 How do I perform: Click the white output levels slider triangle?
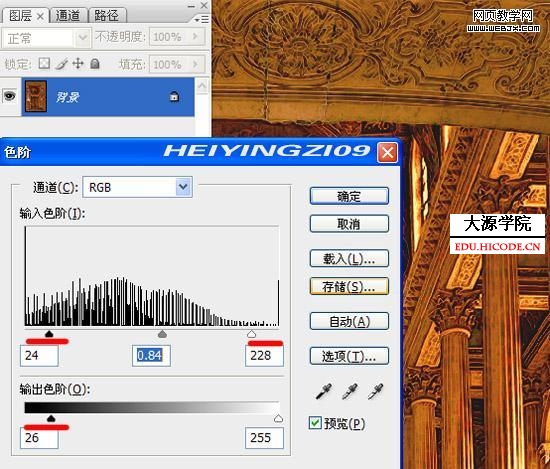(278, 418)
